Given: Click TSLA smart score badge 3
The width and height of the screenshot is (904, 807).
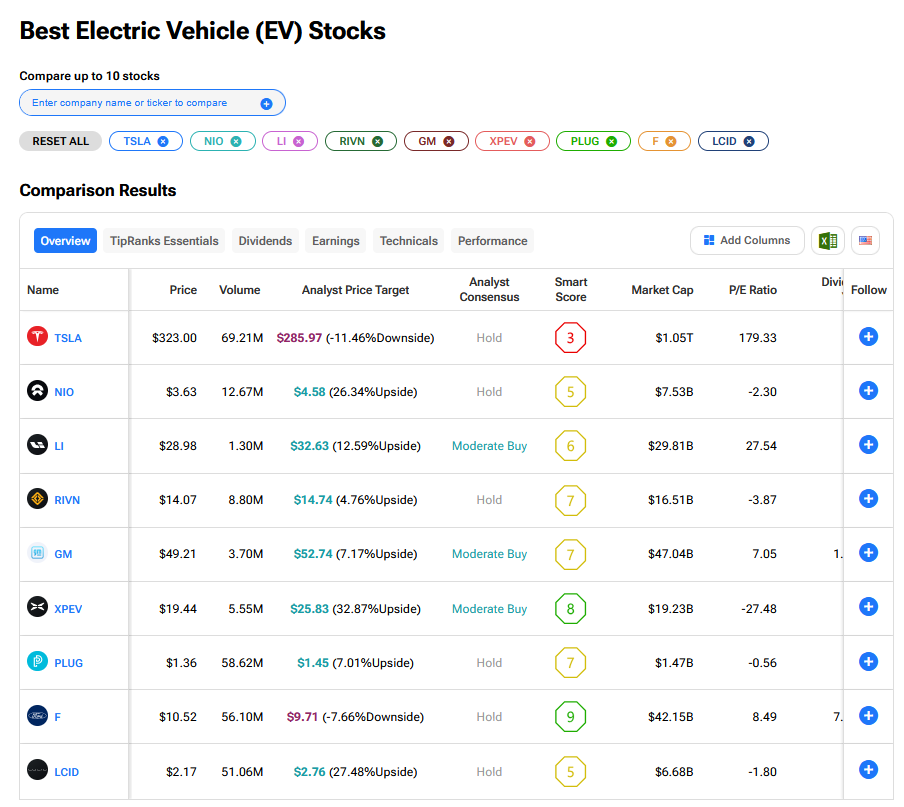Looking at the screenshot, I should [x=570, y=338].
